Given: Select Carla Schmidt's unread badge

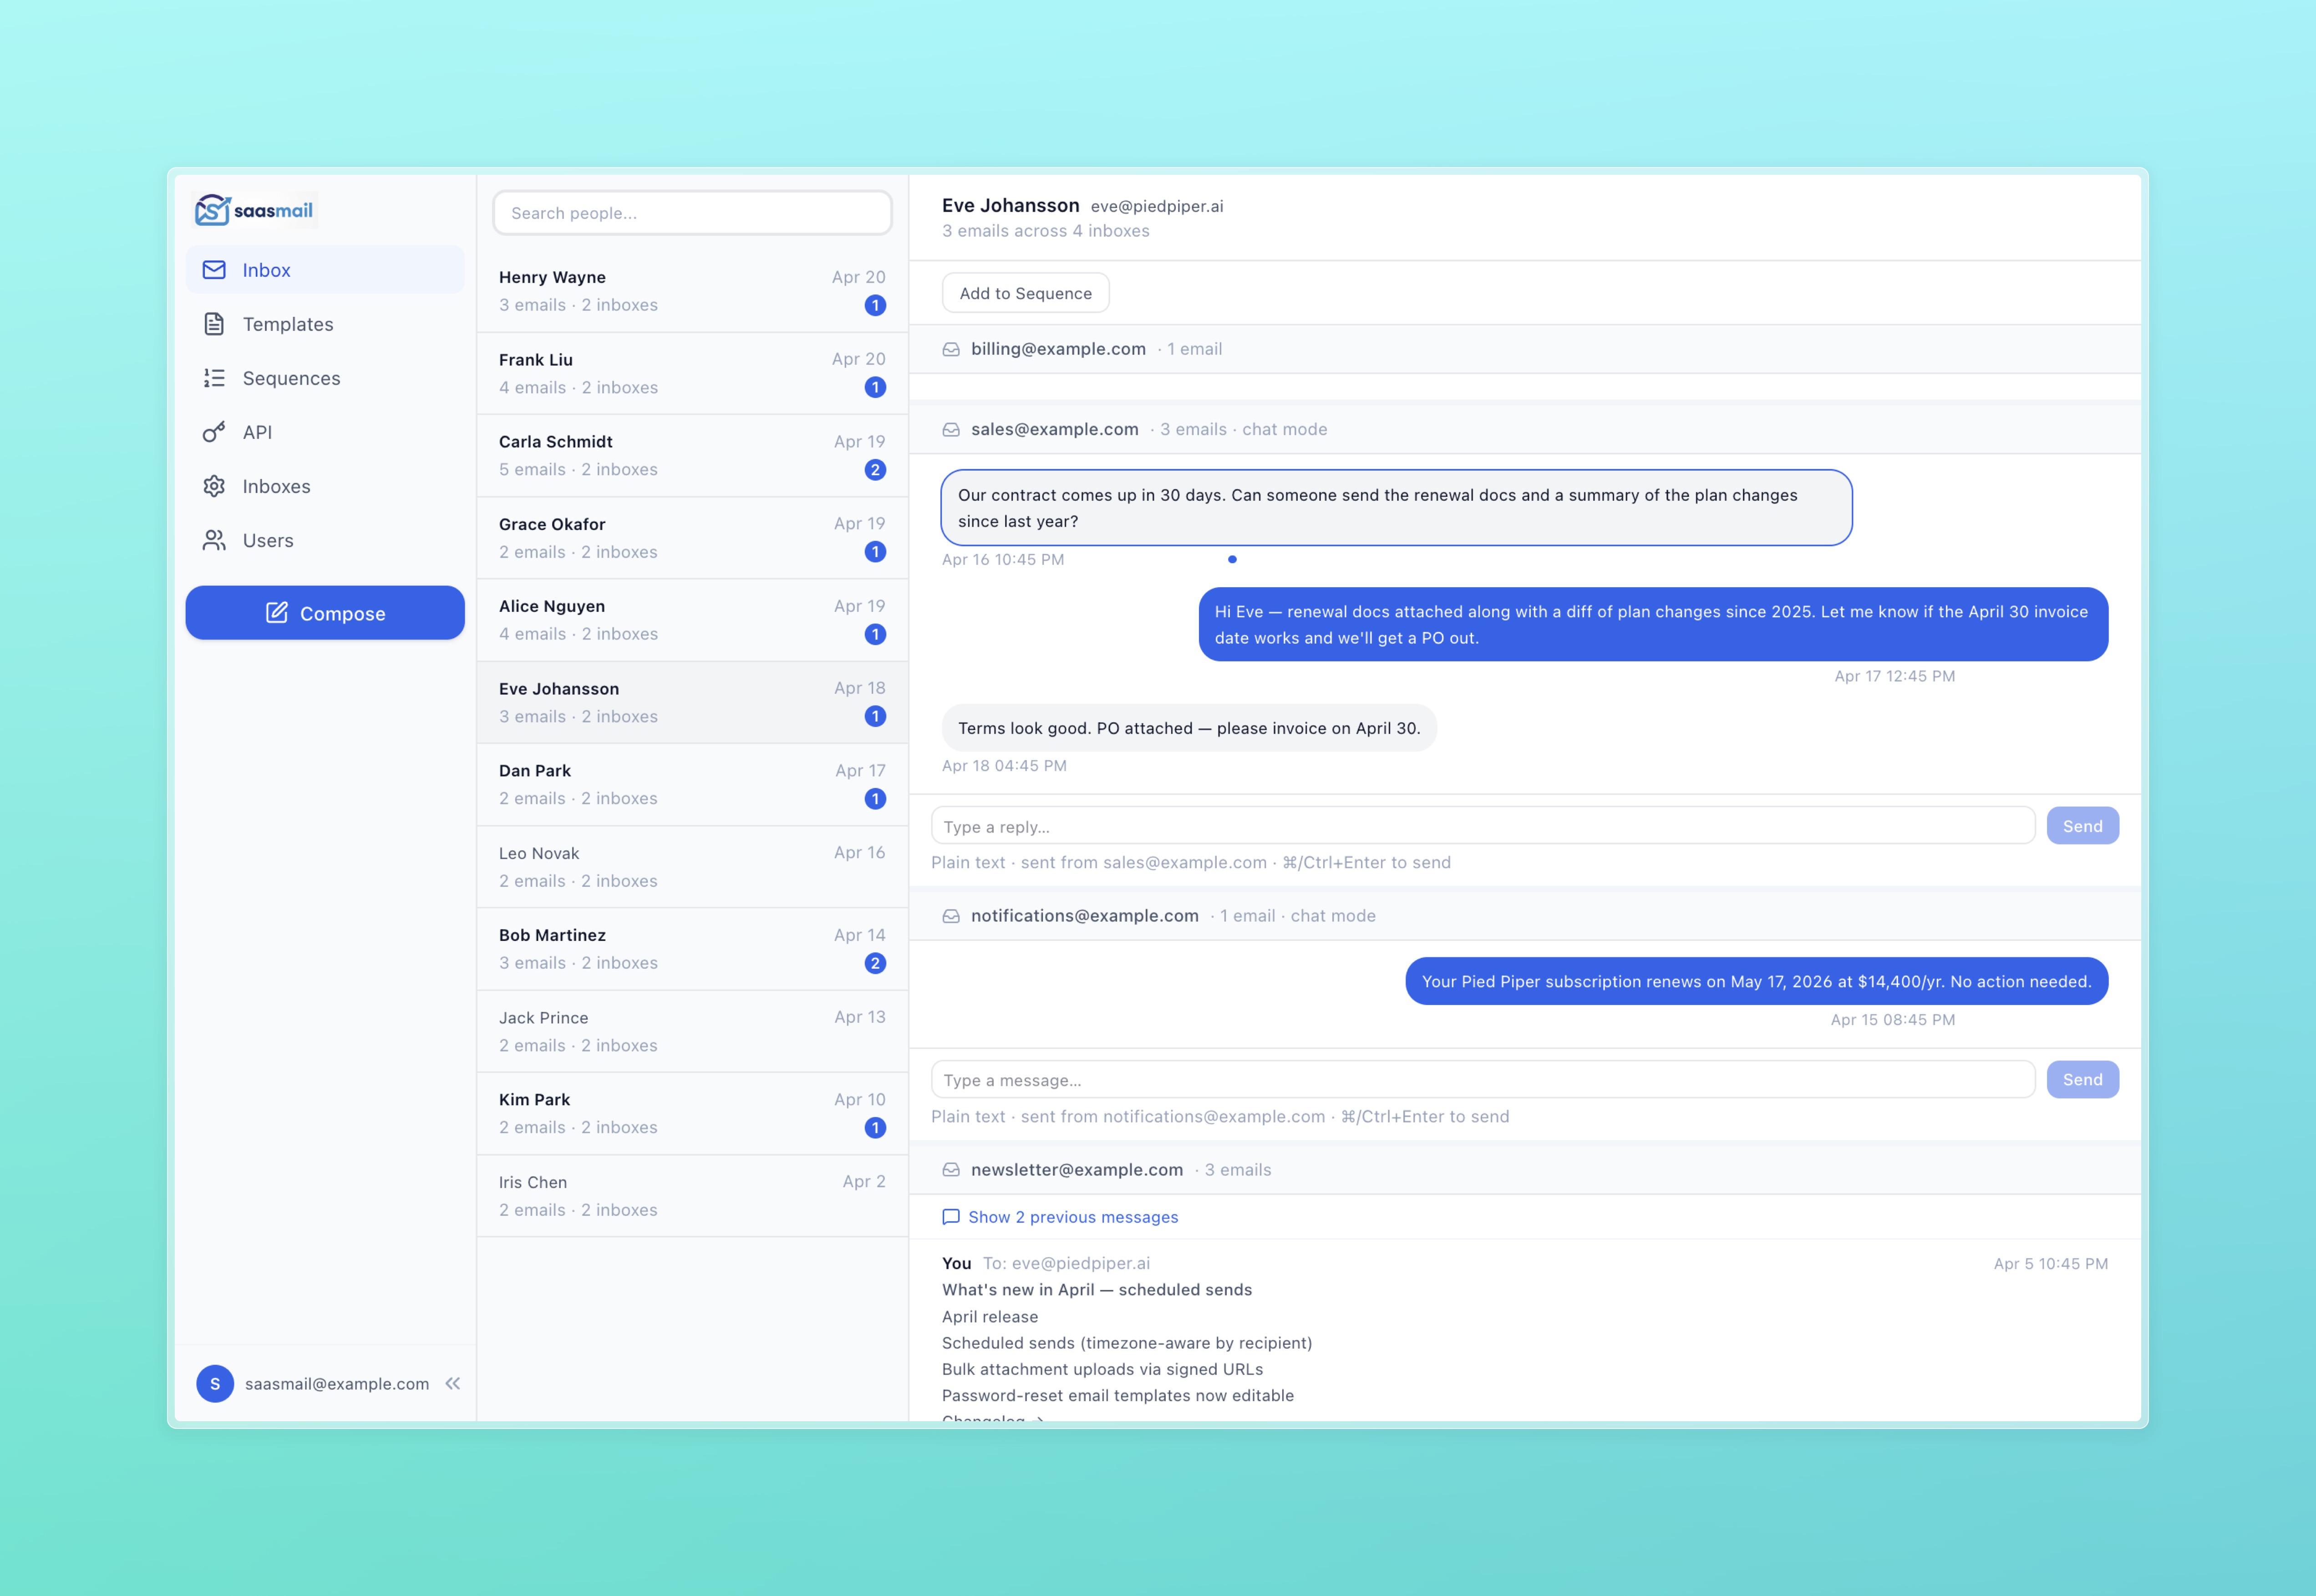Looking at the screenshot, I should 875,470.
